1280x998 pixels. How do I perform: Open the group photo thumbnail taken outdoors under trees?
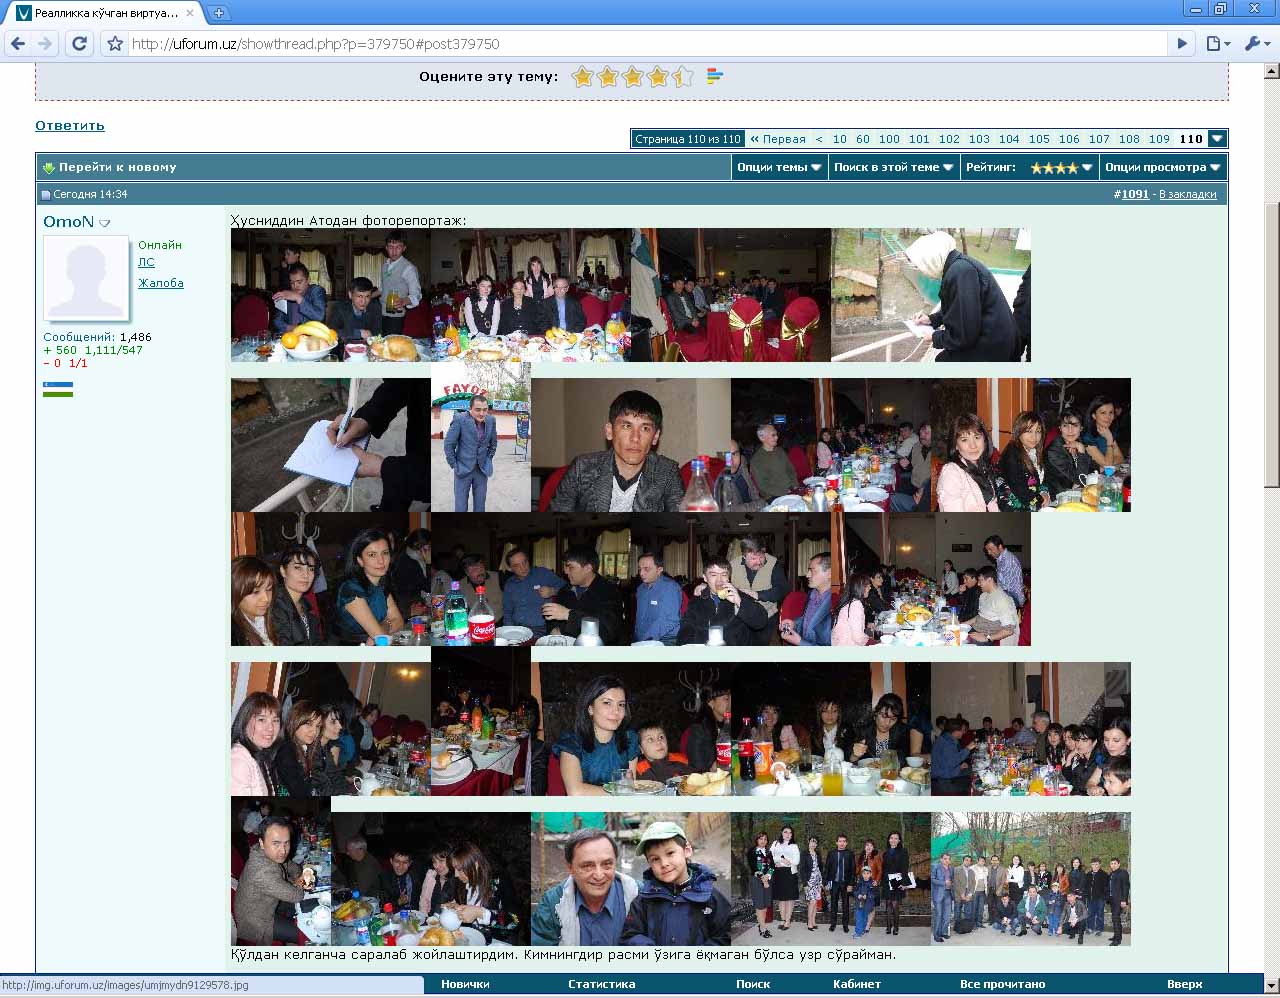coord(1030,879)
